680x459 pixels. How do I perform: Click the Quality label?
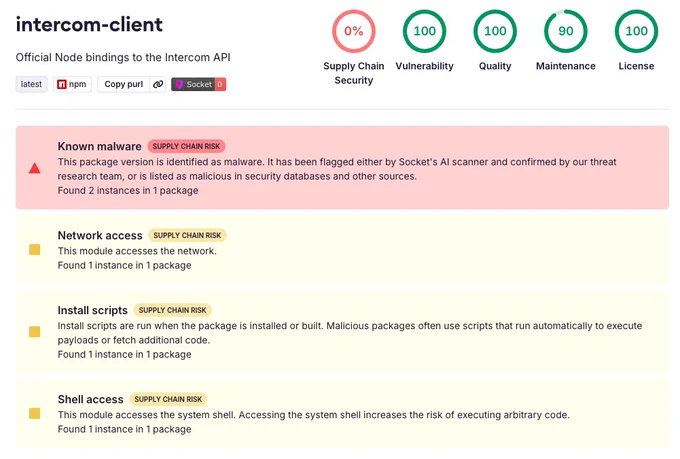click(x=495, y=66)
